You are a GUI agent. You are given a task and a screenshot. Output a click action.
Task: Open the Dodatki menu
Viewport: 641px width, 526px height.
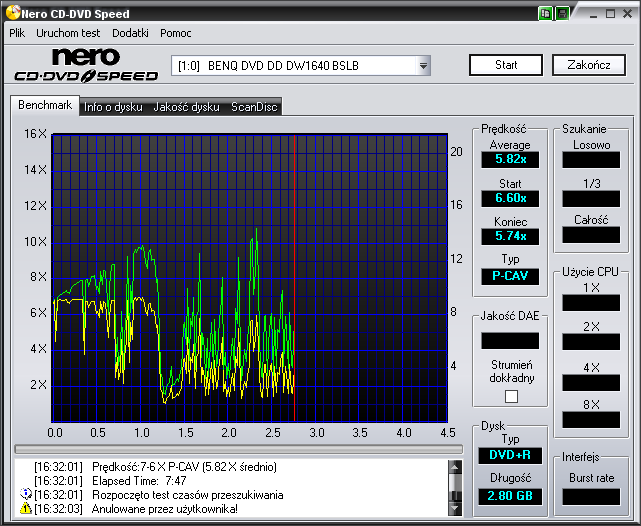coord(130,33)
